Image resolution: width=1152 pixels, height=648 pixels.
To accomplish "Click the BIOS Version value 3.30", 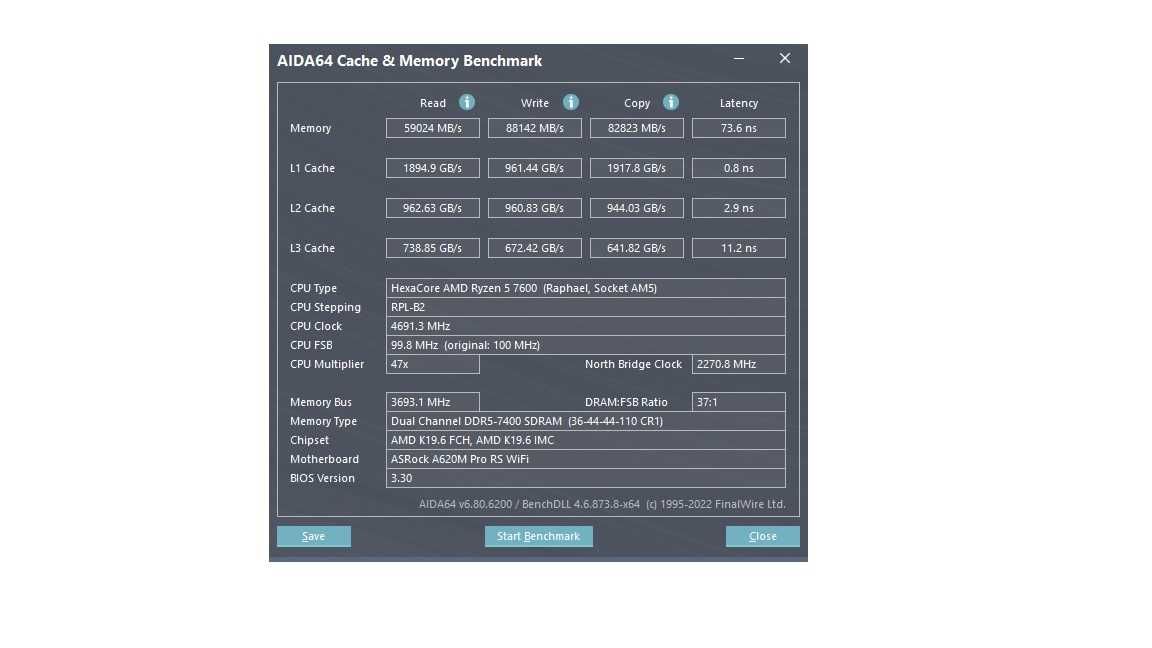I will (x=586, y=478).
